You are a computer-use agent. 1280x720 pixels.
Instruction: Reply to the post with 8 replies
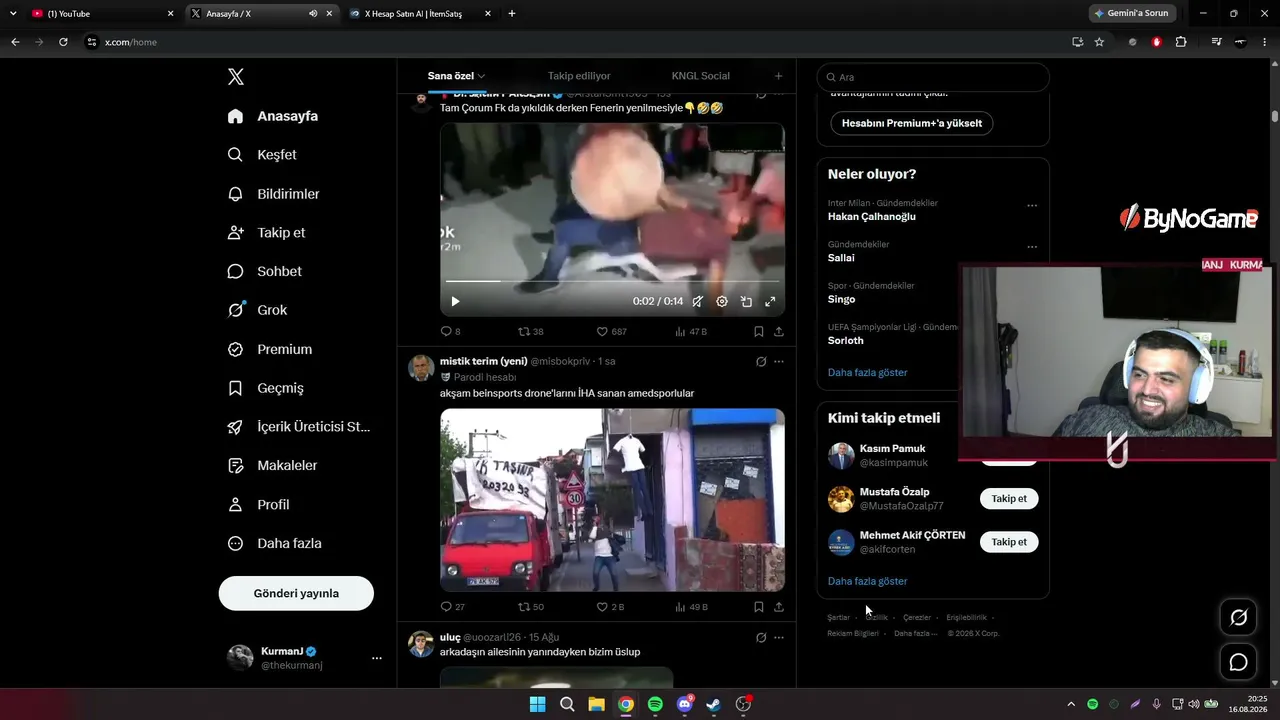click(451, 331)
